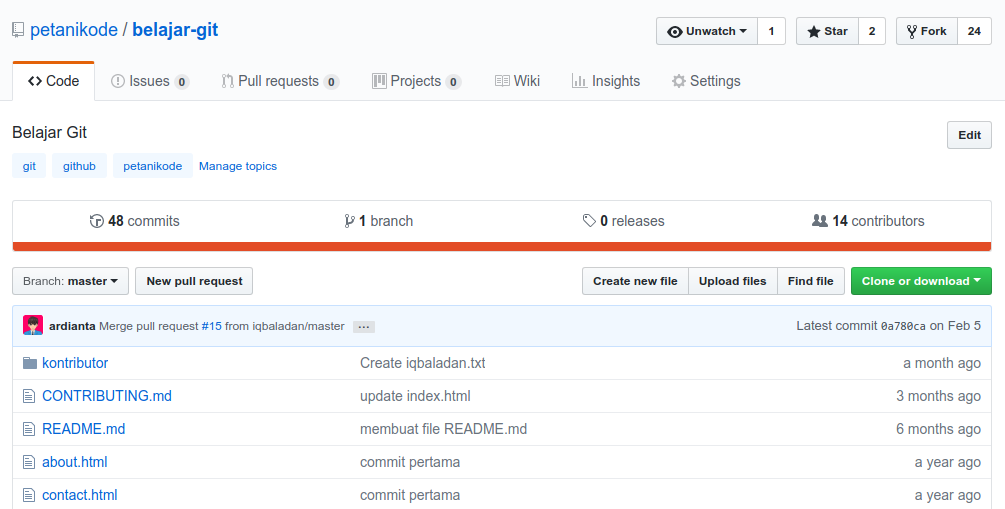Screen dimensions: 1005x509
Task: View the forks count 24
Action: point(974,31)
